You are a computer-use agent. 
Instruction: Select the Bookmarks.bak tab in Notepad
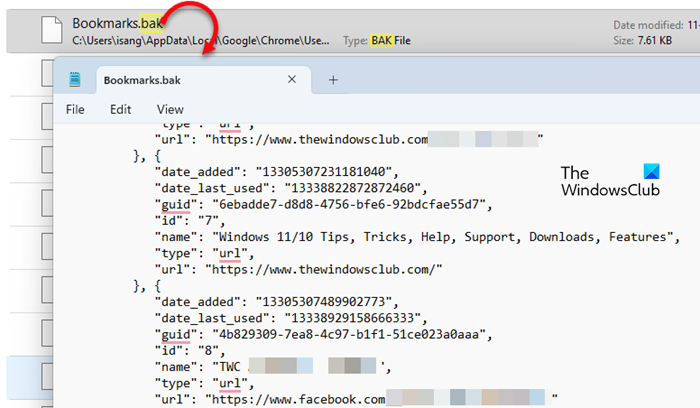[204, 80]
